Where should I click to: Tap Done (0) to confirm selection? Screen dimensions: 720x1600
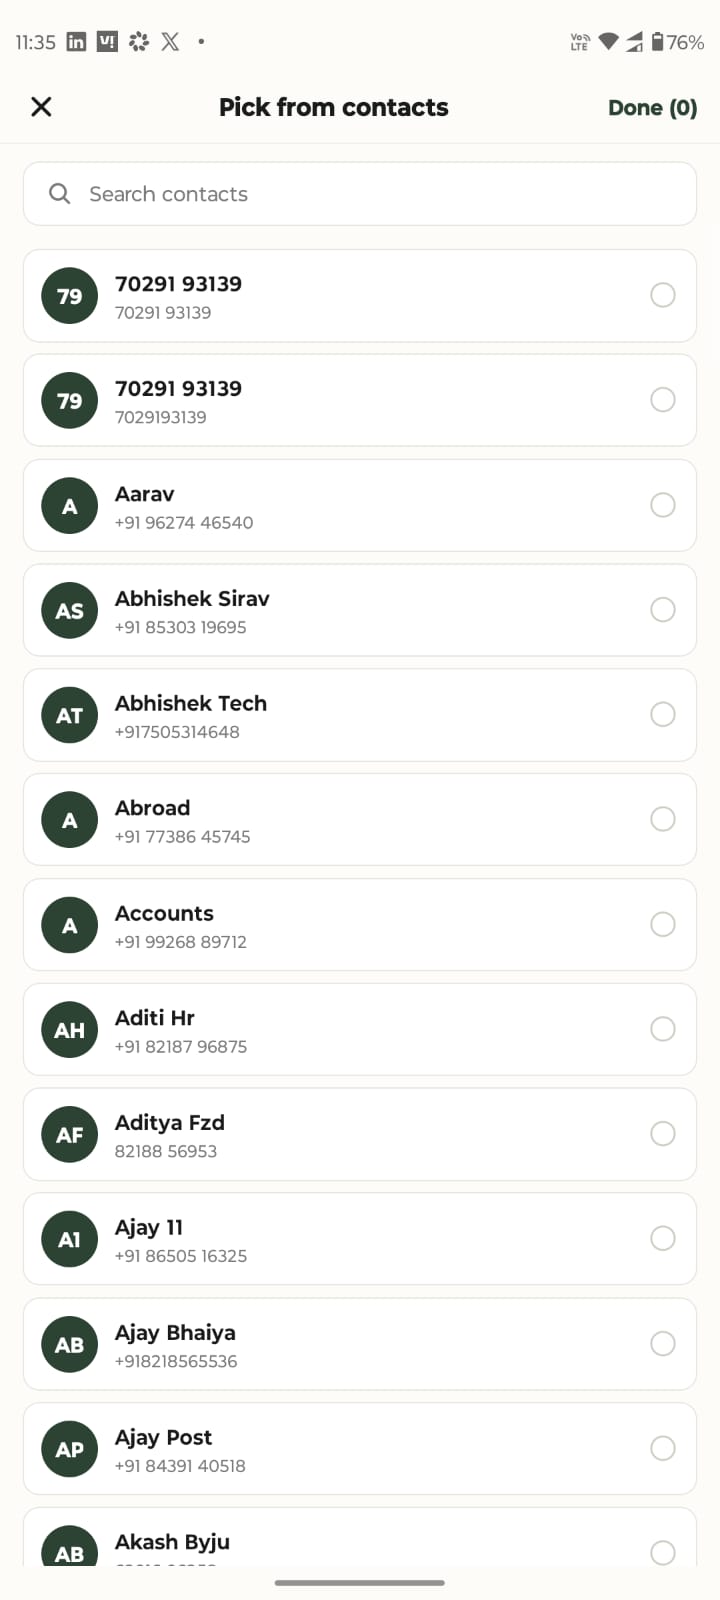coord(652,108)
